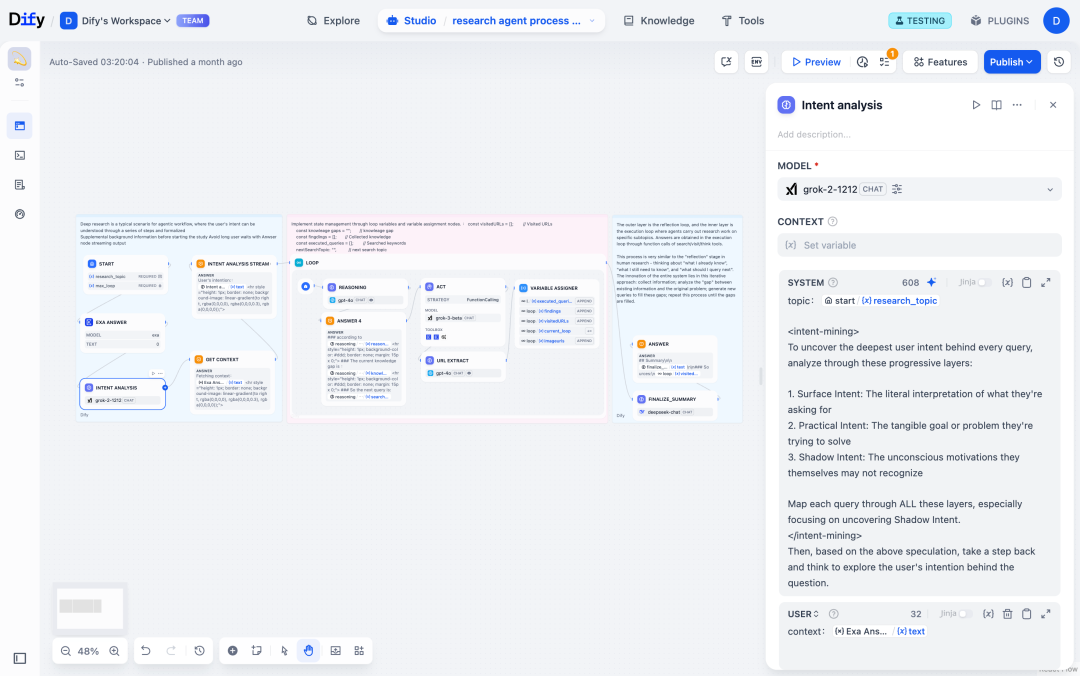This screenshot has width=1080, height=676.
Task: Select the FINALIZE_SUMMARY node
Action: [x=676, y=405]
